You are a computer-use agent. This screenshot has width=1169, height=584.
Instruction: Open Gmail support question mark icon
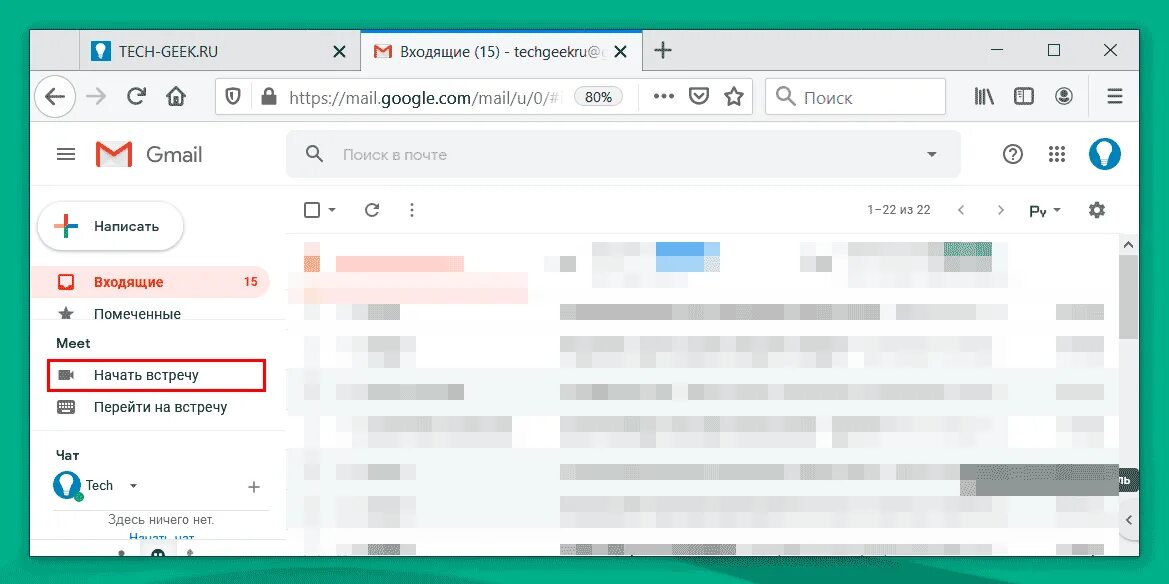point(1012,154)
